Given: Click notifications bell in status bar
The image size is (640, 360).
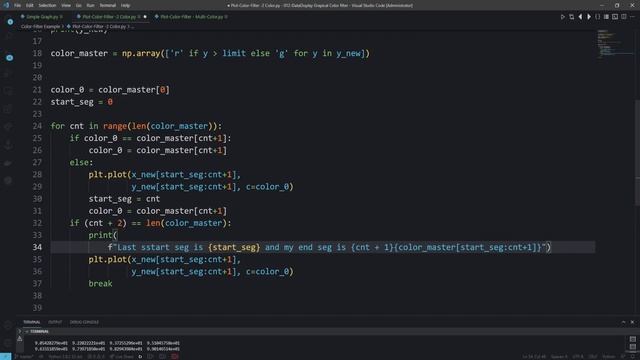Looking at the screenshot, I should point(633,357).
